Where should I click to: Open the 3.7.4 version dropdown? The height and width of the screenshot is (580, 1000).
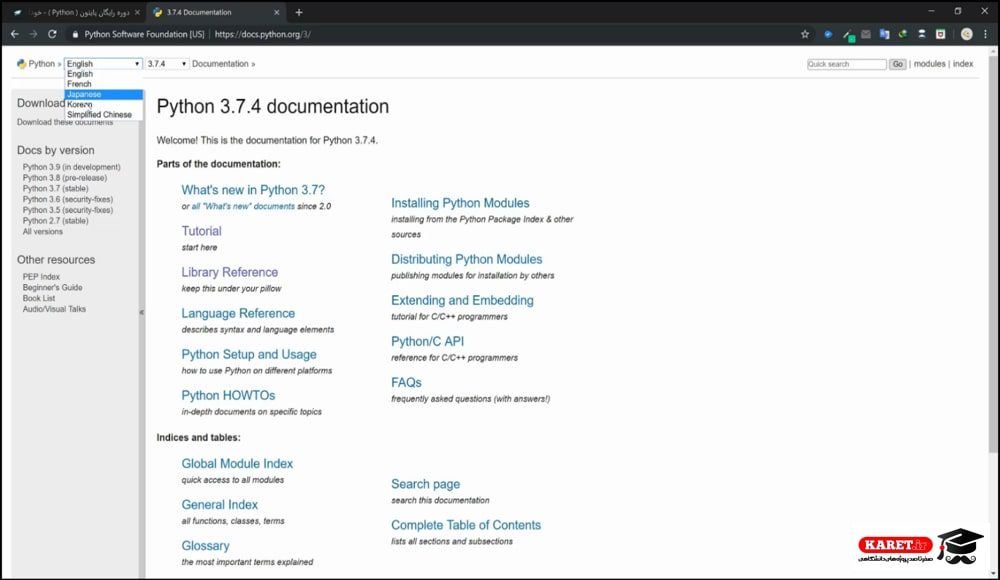coord(166,64)
